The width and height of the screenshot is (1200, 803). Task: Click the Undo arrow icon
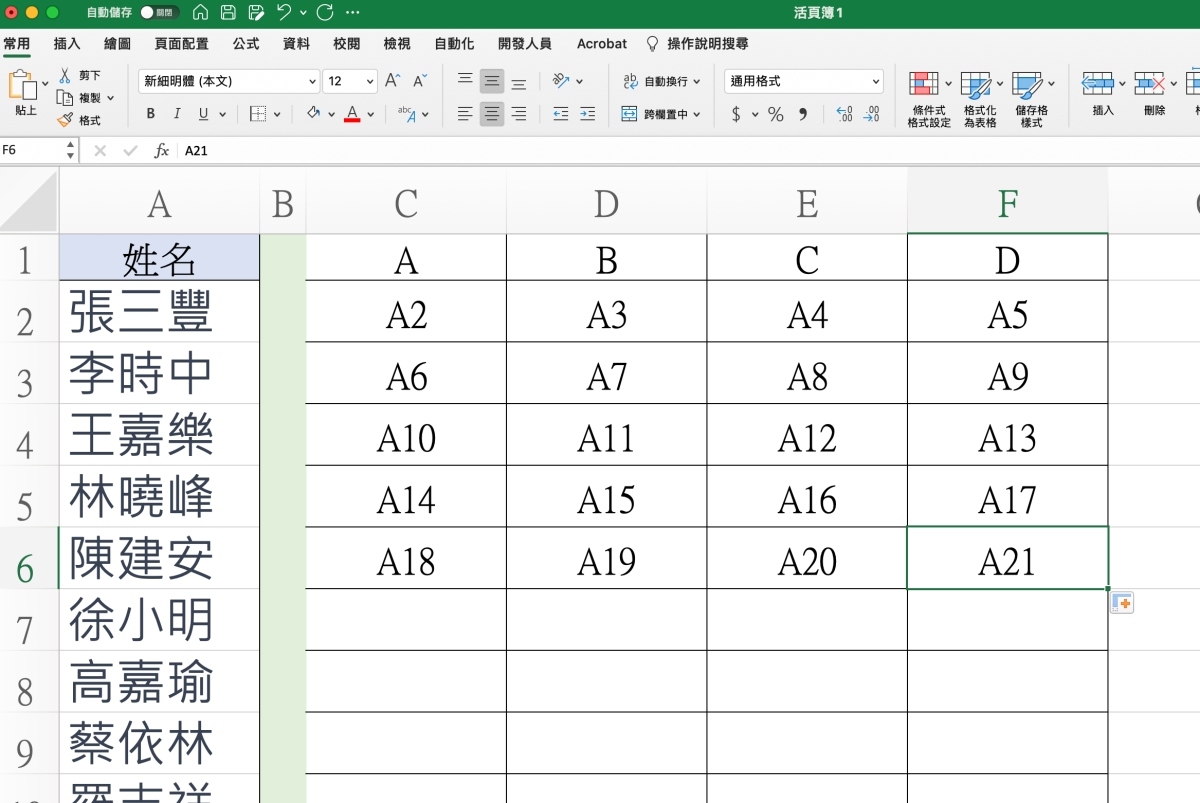tap(284, 13)
